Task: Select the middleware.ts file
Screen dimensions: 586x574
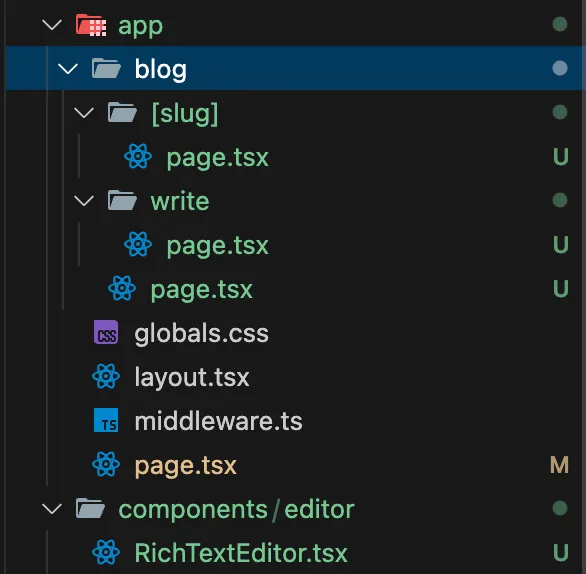Action: pyautogui.click(x=219, y=421)
